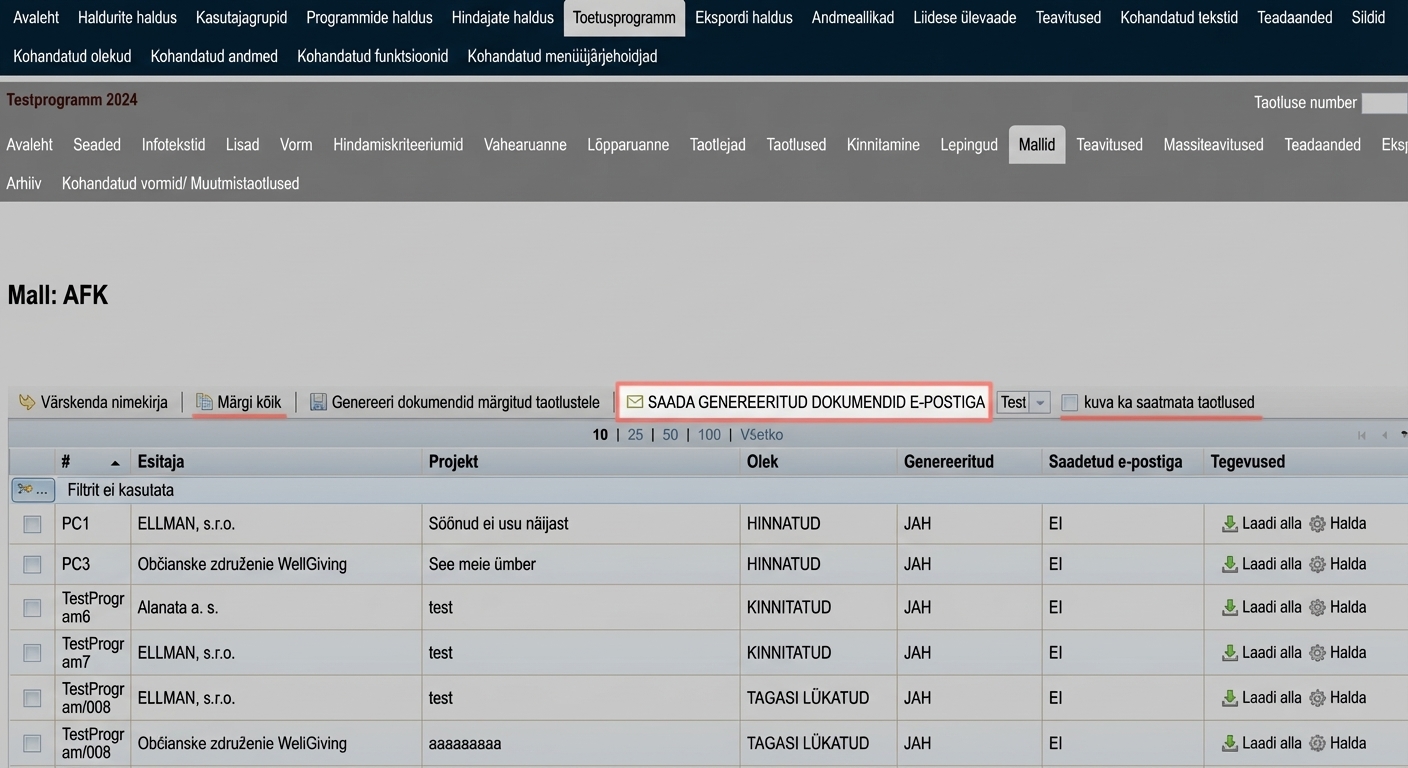Viewport: 1408px width, 768px height.
Task: Select the TestProgram6 row checkbox
Action: [x=32, y=608]
